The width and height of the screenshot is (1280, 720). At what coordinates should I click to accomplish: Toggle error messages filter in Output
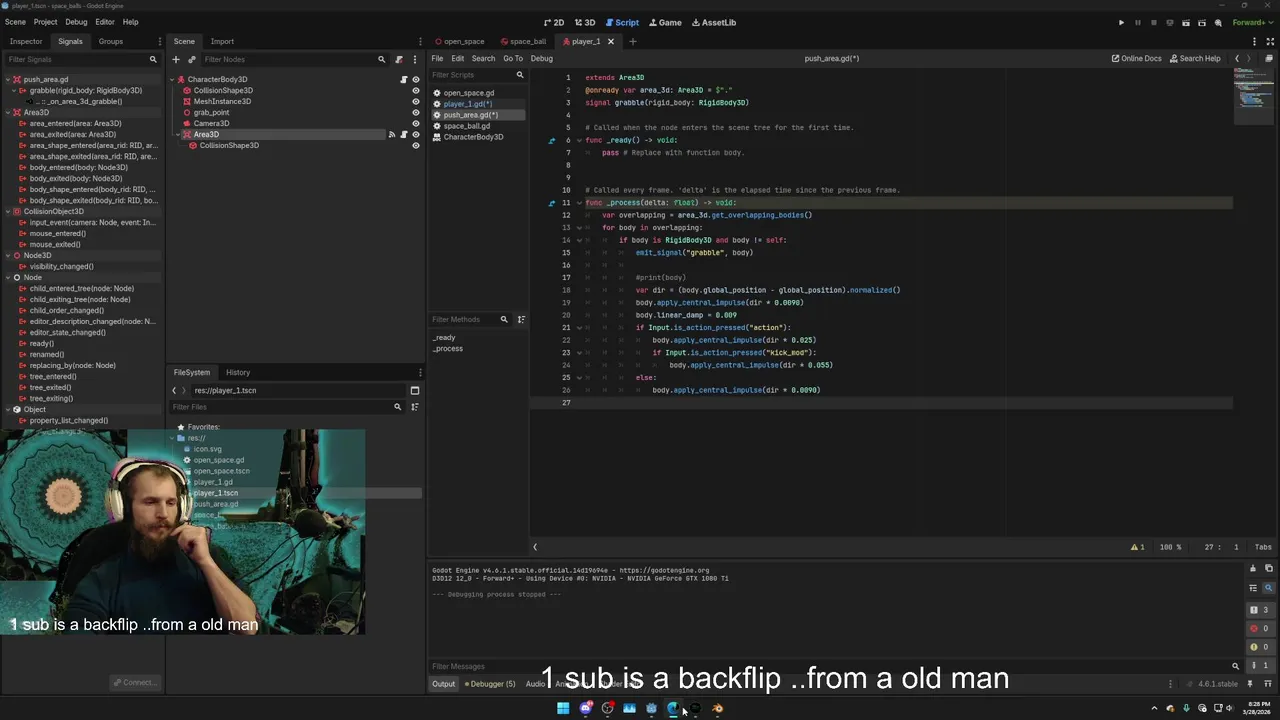pos(1260,628)
